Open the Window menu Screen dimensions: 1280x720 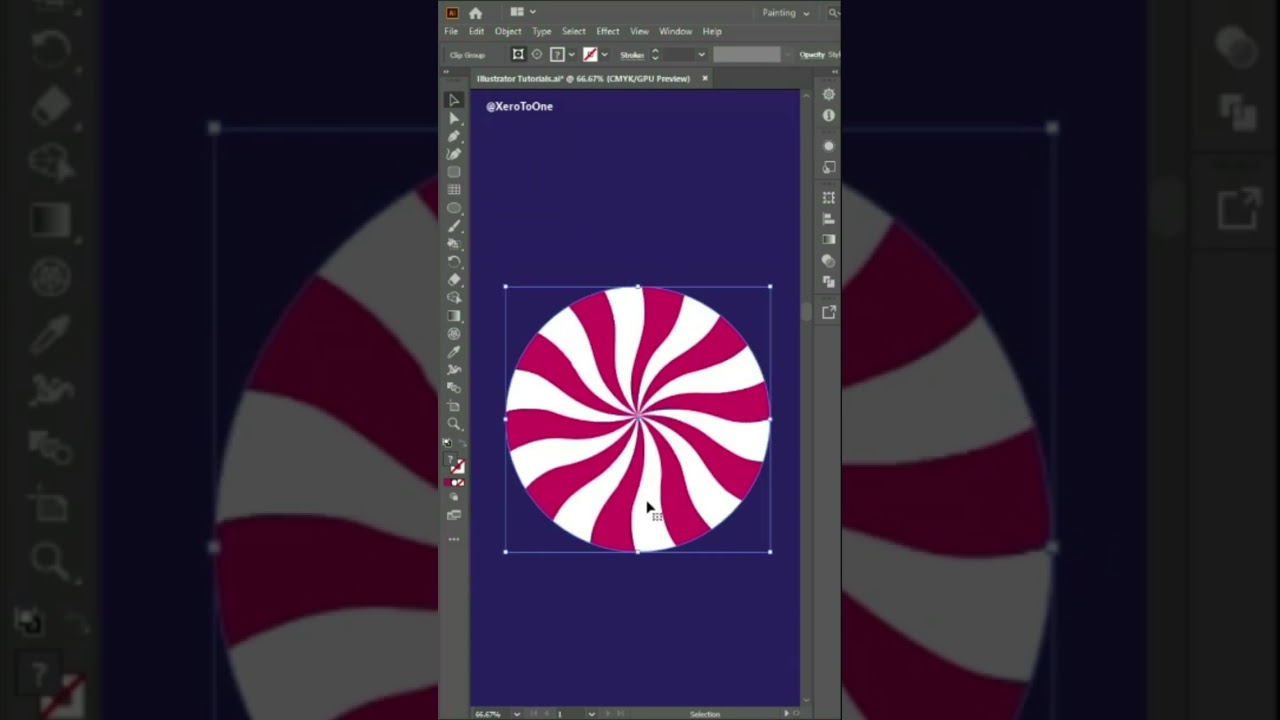[x=675, y=32]
